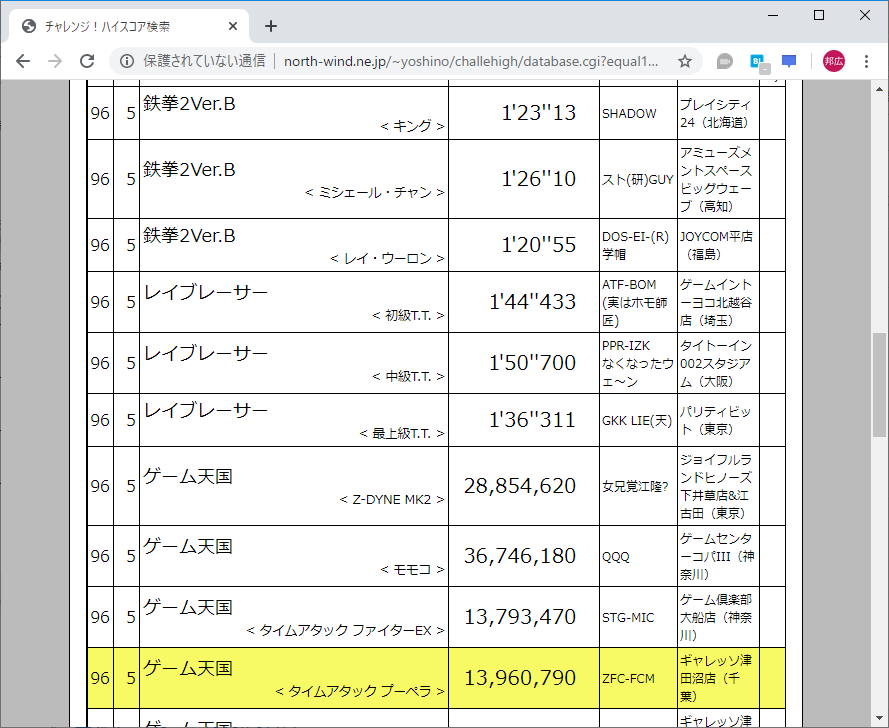The image size is (889, 728).
Task: Click location ゲームセンターコパIII（神奈川）
Action: (717, 556)
